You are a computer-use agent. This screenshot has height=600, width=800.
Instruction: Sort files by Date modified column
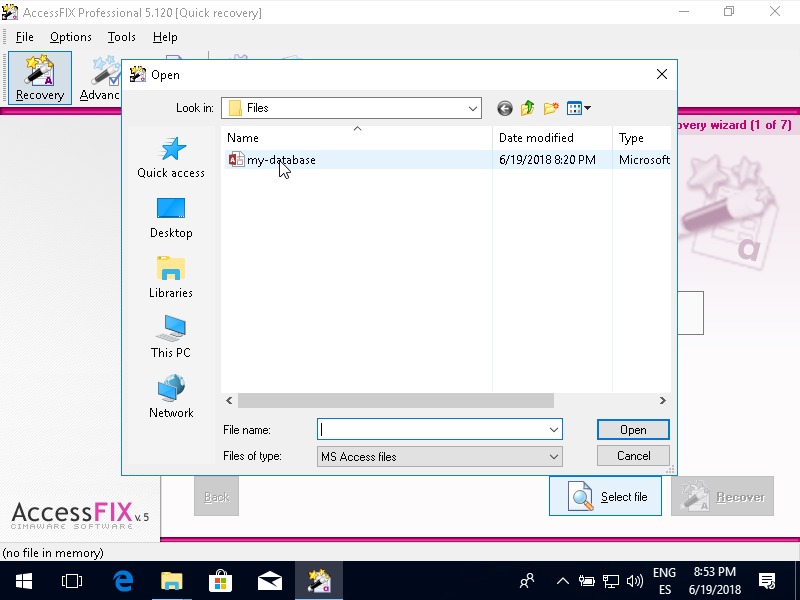pyautogui.click(x=536, y=138)
